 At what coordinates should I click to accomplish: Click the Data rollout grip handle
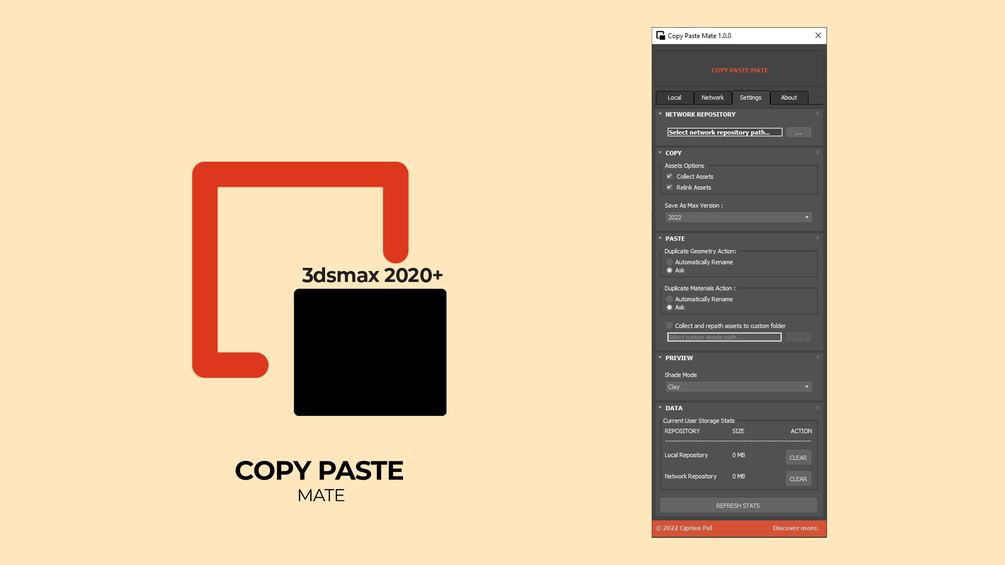pos(817,407)
